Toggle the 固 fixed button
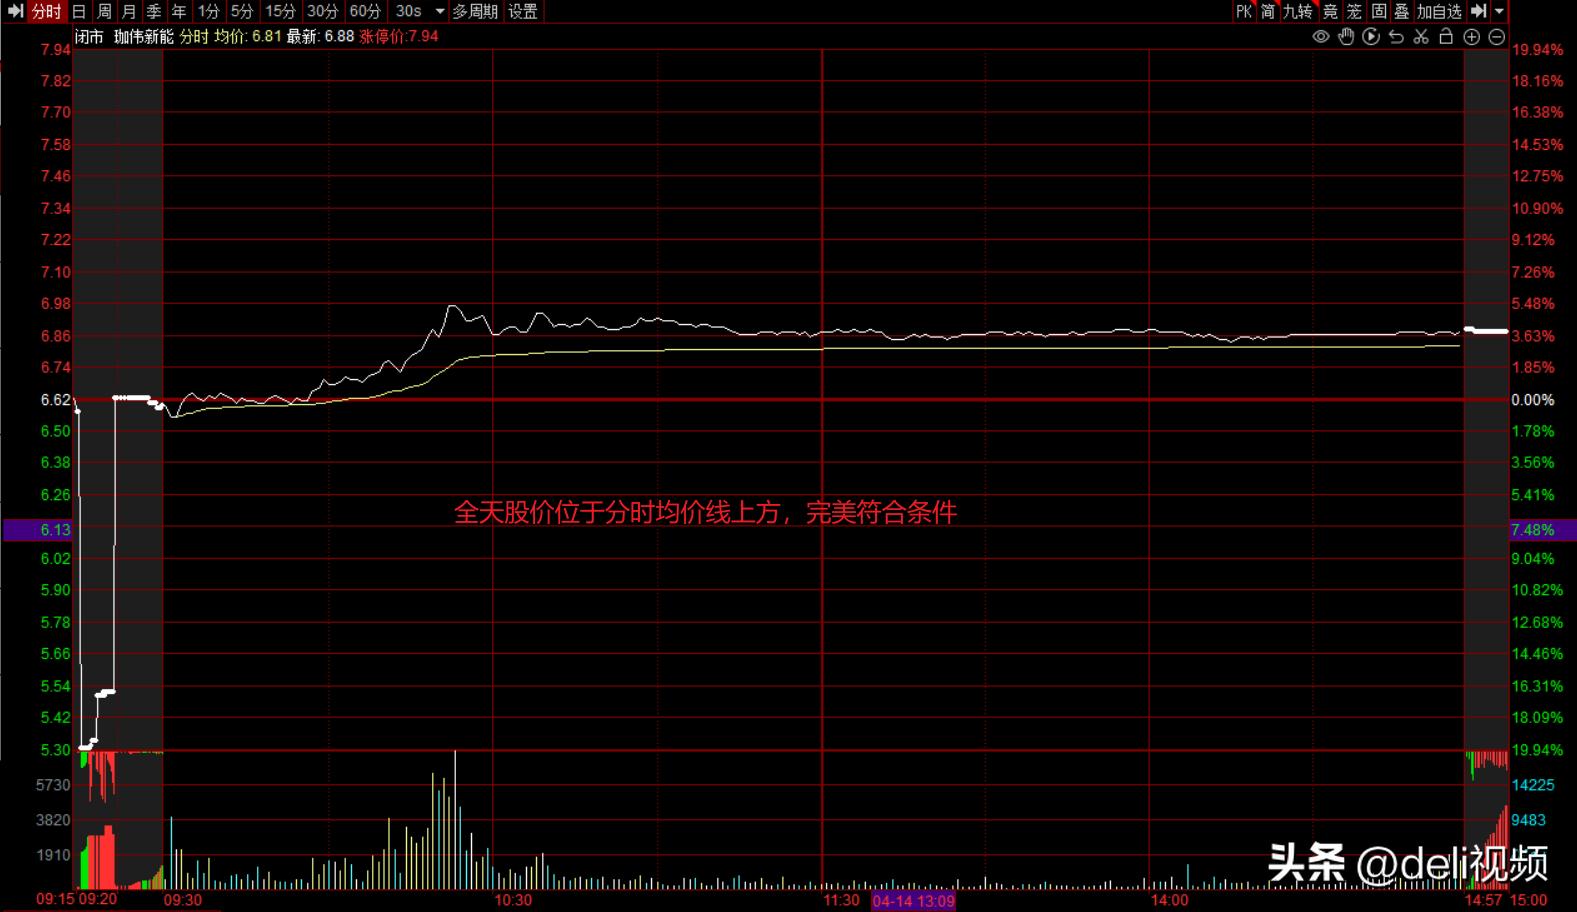The height and width of the screenshot is (912, 1577). click(1379, 11)
